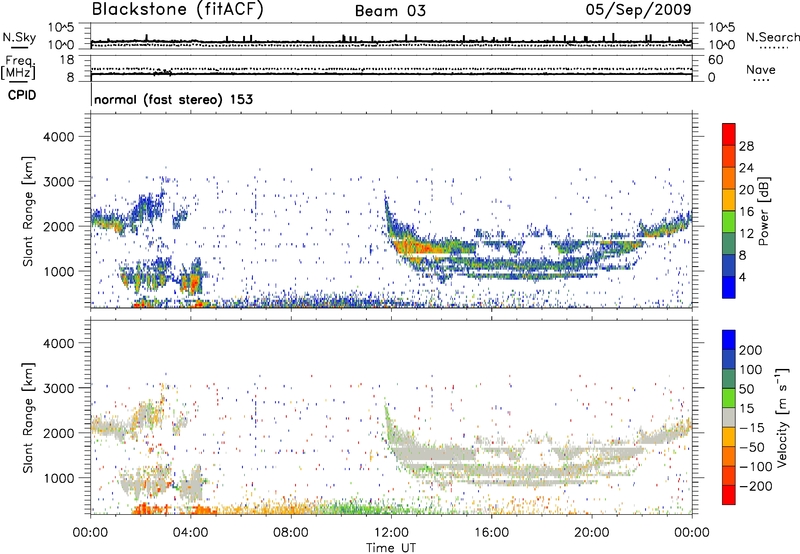Click the Slant Range label of the power panel

pyautogui.click(x=28, y=211)
